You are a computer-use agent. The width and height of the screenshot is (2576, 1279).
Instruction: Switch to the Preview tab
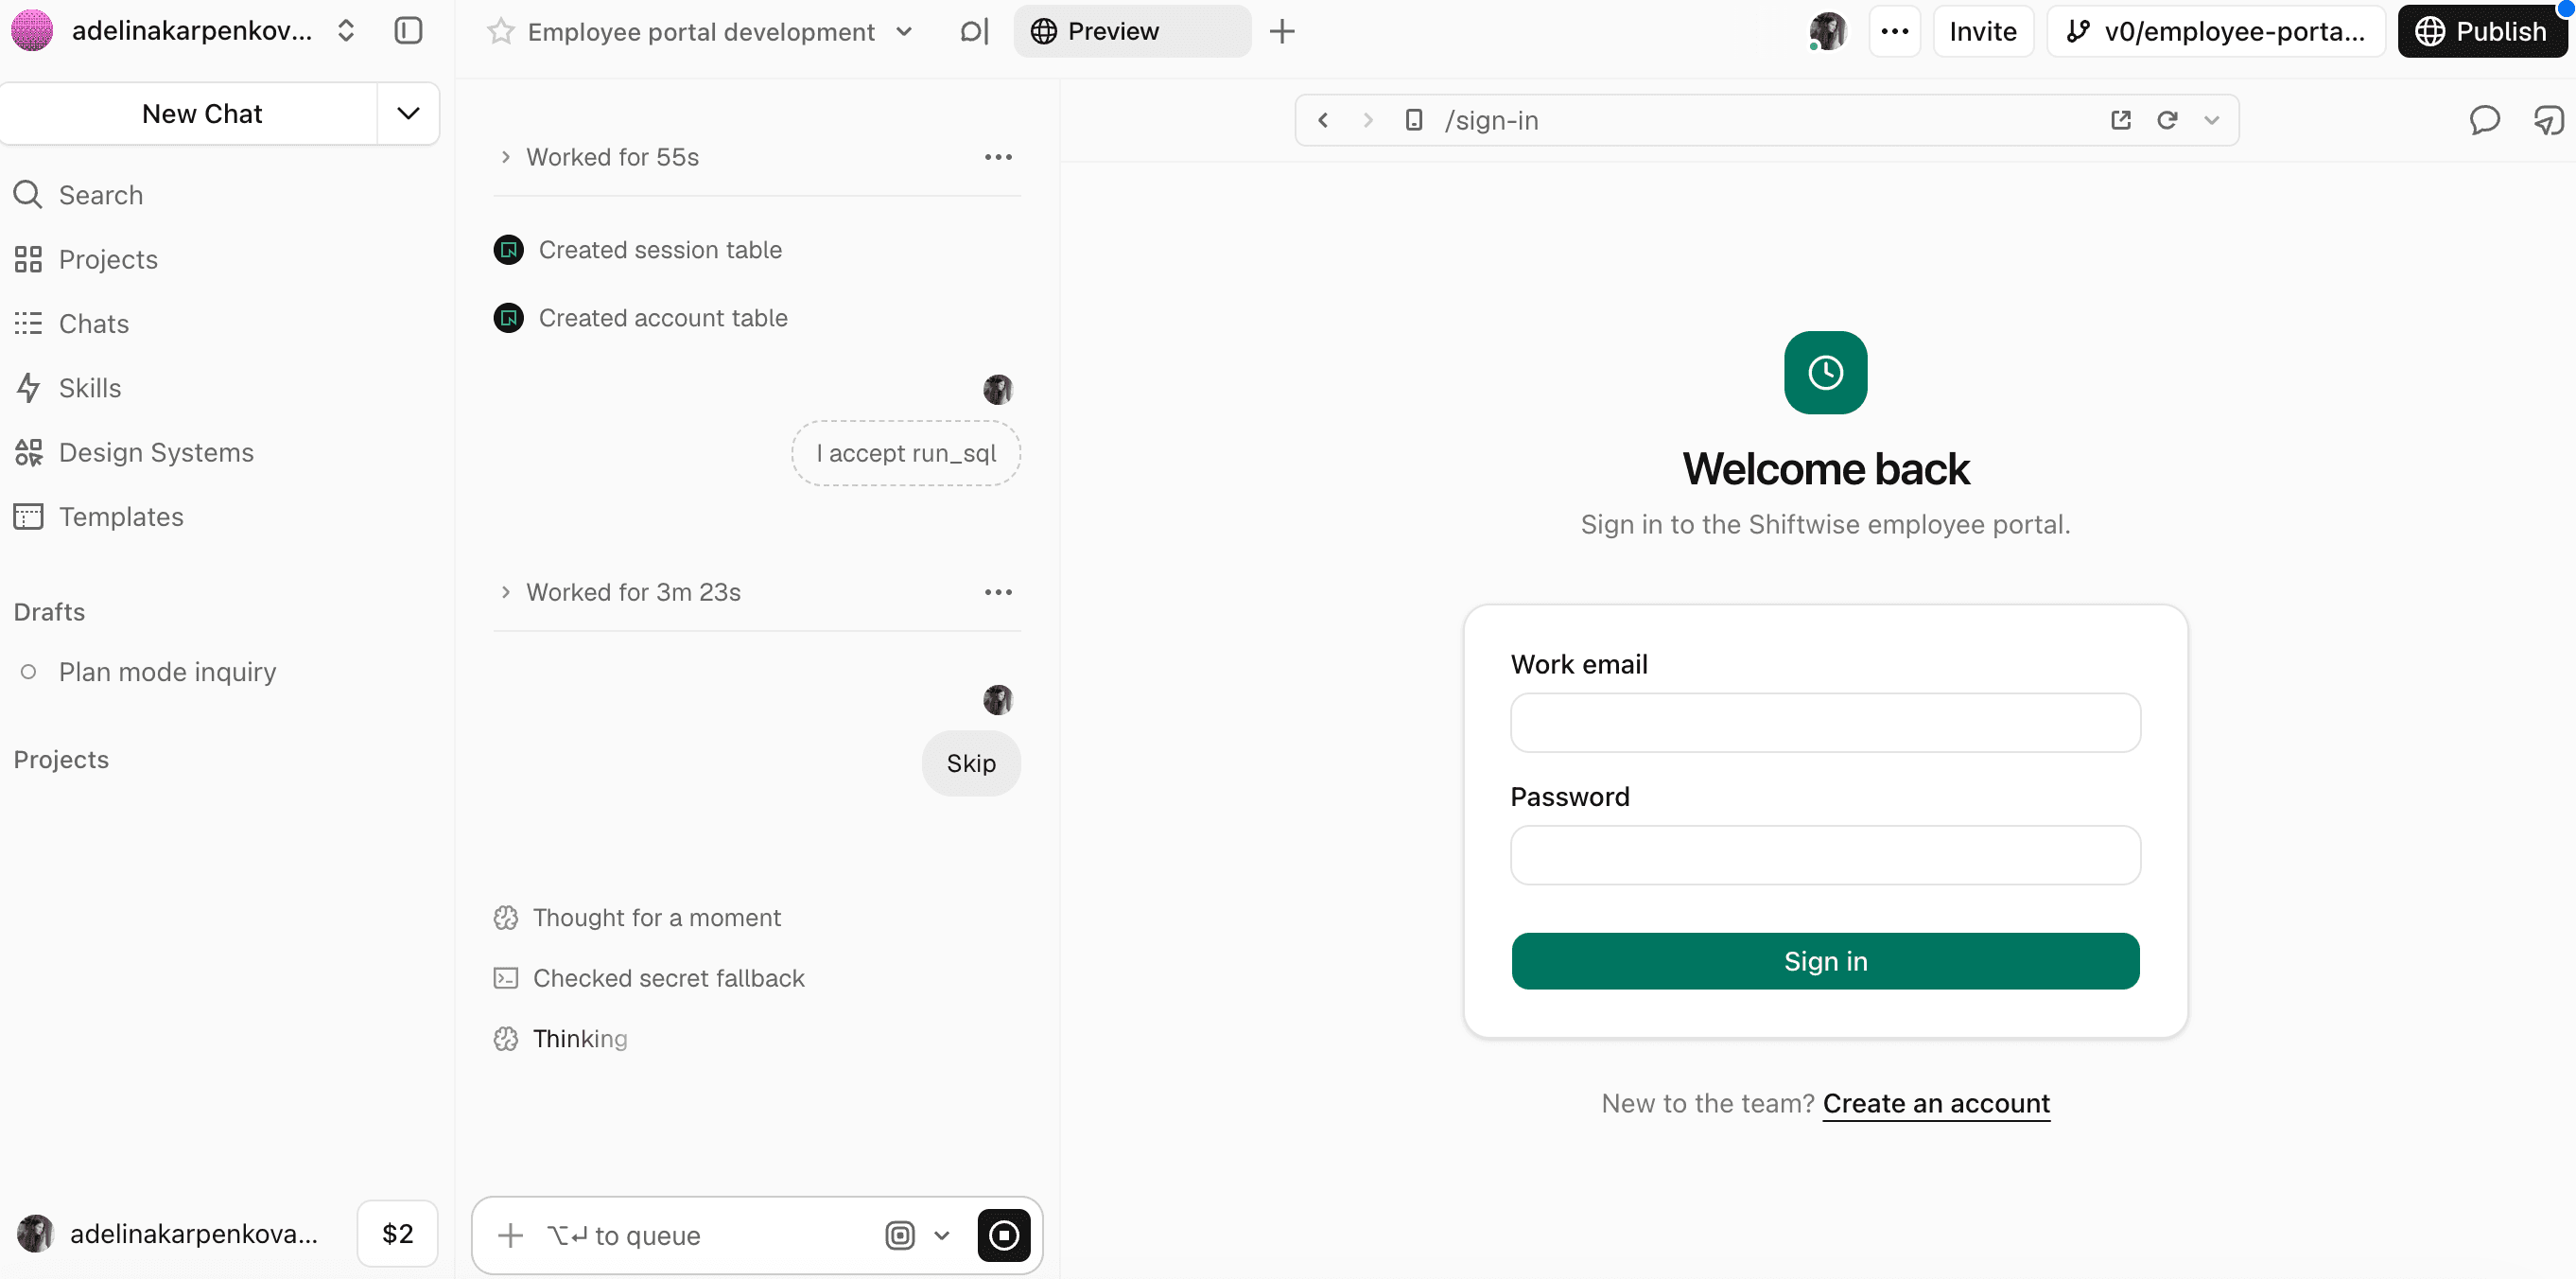point(1131,31)
